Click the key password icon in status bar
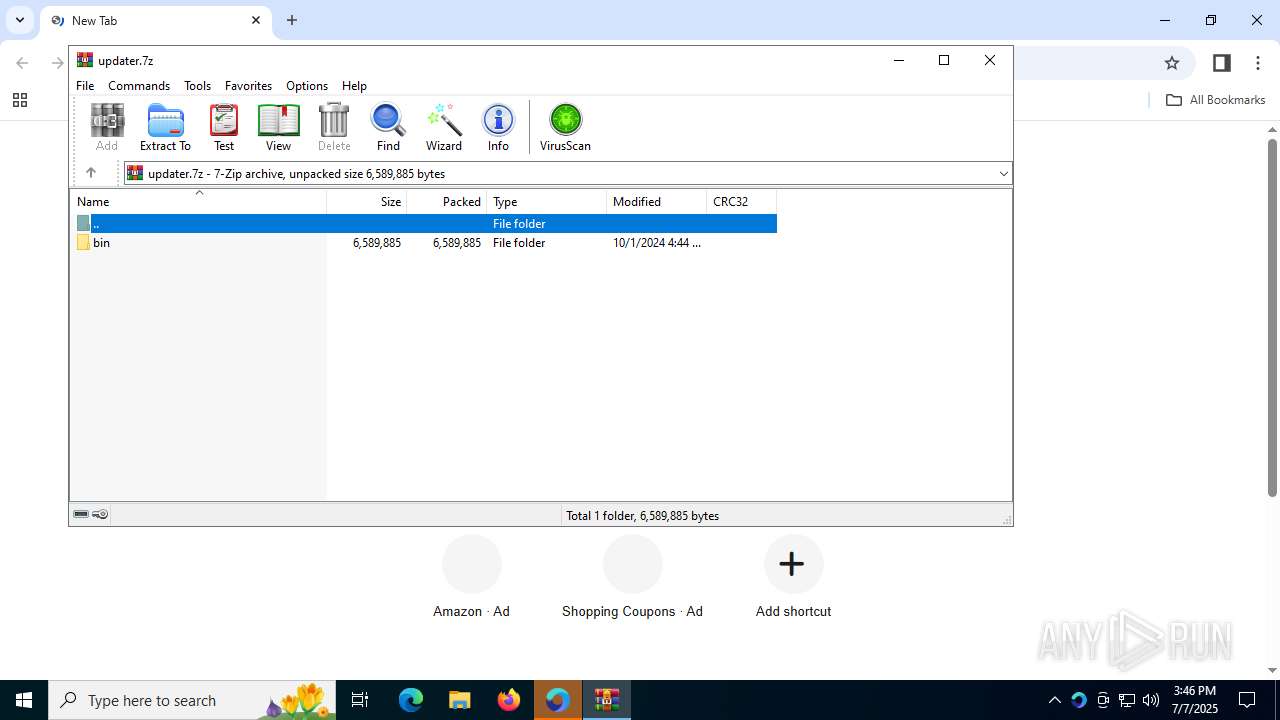 click(100, 514)
